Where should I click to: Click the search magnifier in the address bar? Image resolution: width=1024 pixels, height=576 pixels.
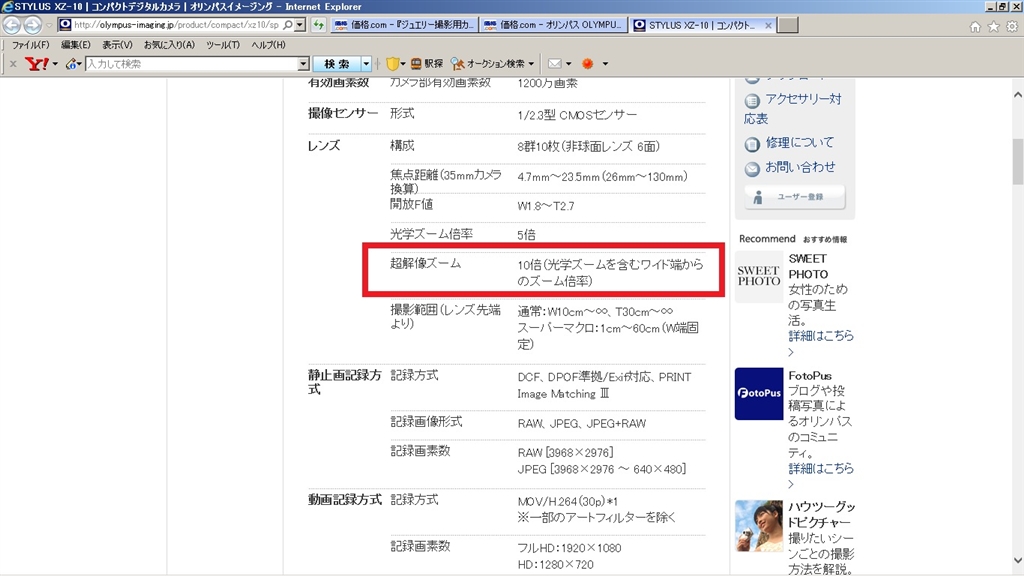coord(288,25)
